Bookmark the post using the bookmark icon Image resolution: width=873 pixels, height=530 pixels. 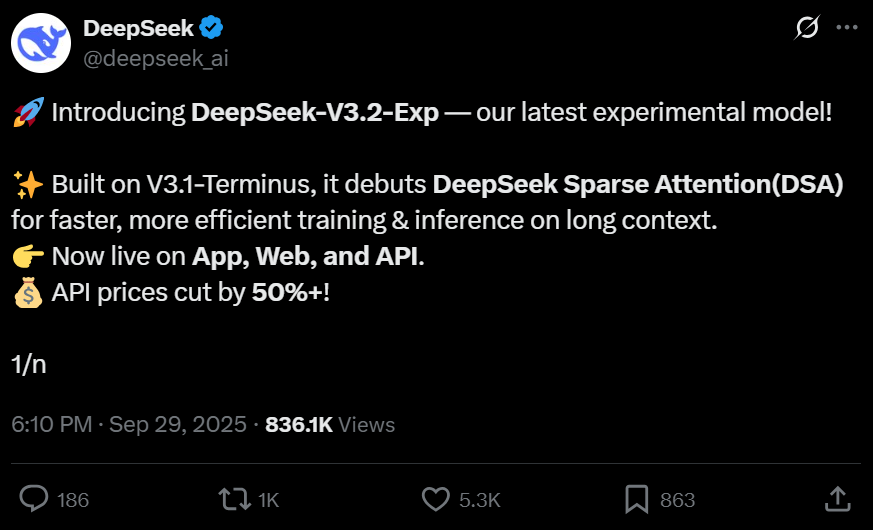click(x=636, y=498)
